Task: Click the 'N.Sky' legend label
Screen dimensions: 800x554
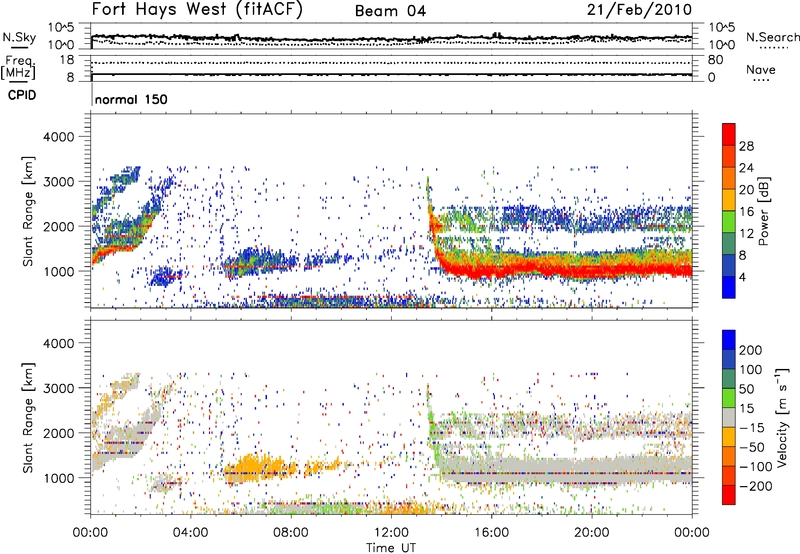Action: click(x=19, y=37)
